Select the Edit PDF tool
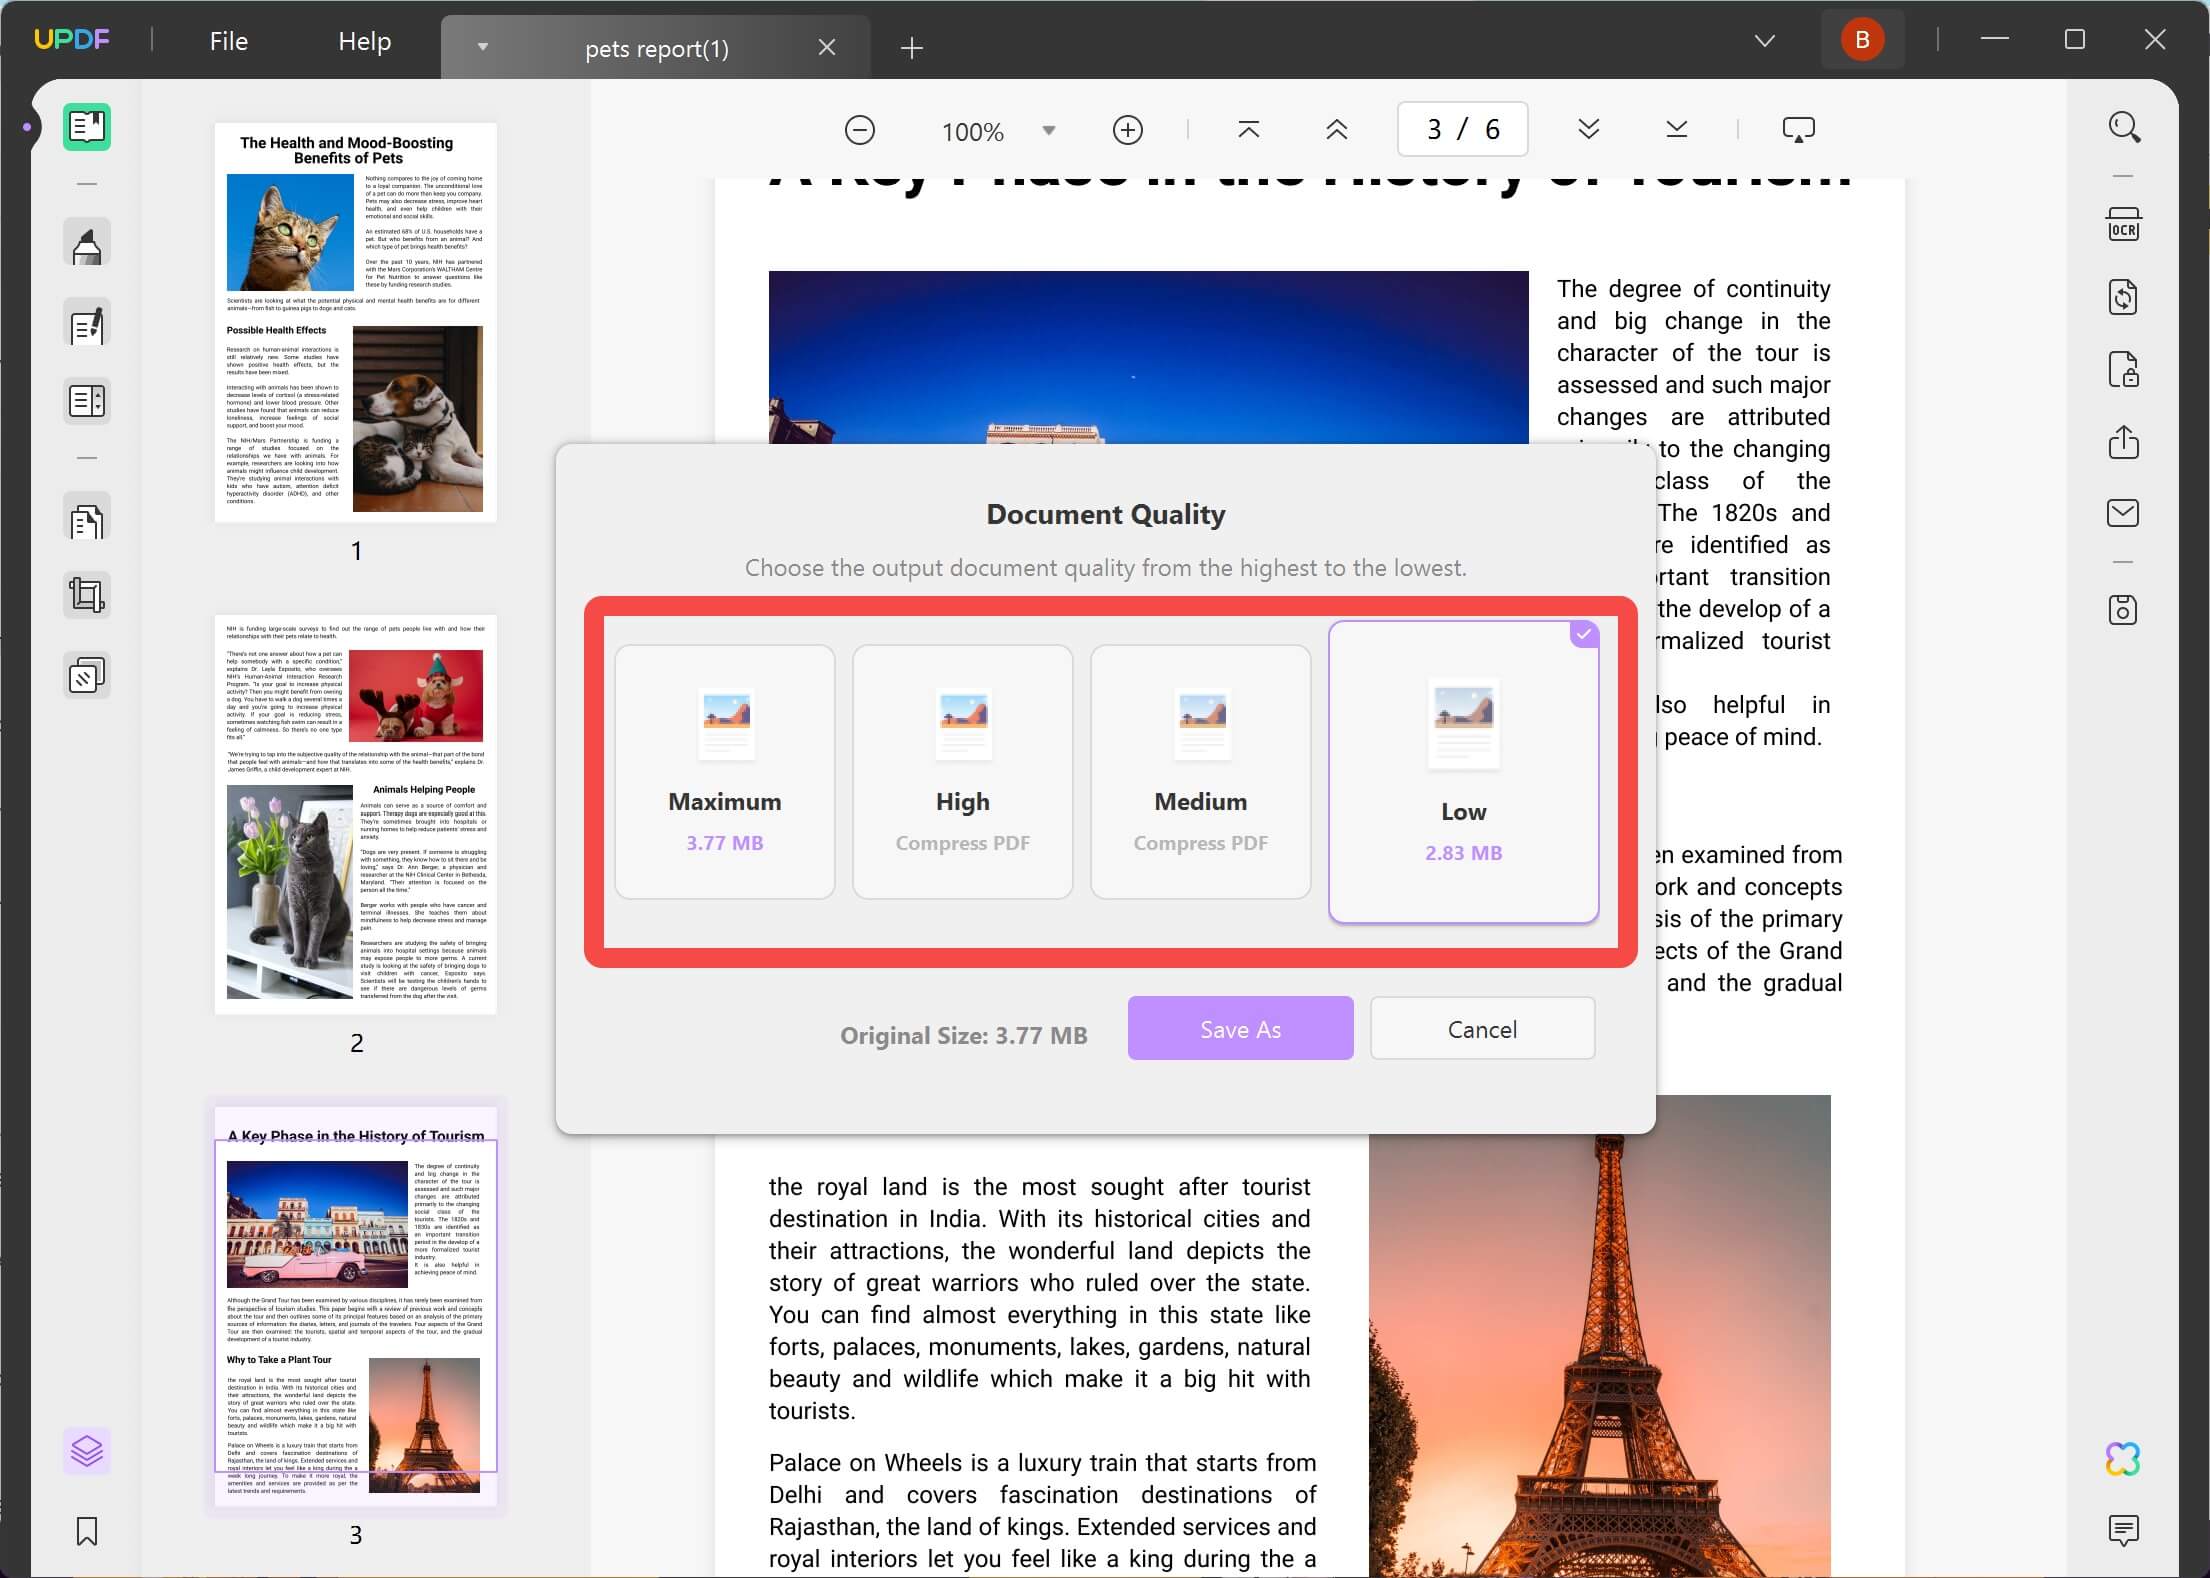Image resolution: width=2210 pixels, height=1578 pixels. click(87, 323)
